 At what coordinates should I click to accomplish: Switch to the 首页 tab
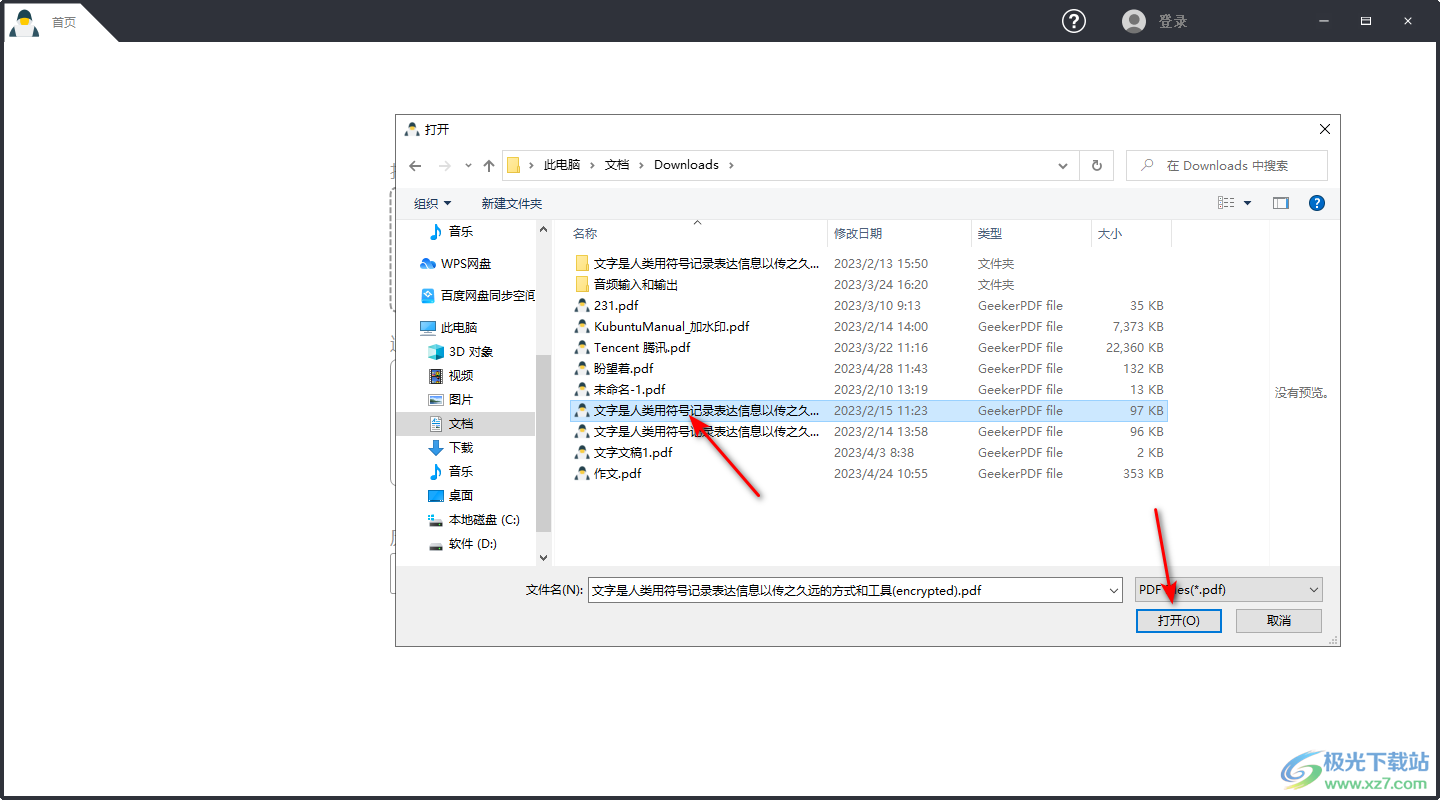tap(63, 22)
